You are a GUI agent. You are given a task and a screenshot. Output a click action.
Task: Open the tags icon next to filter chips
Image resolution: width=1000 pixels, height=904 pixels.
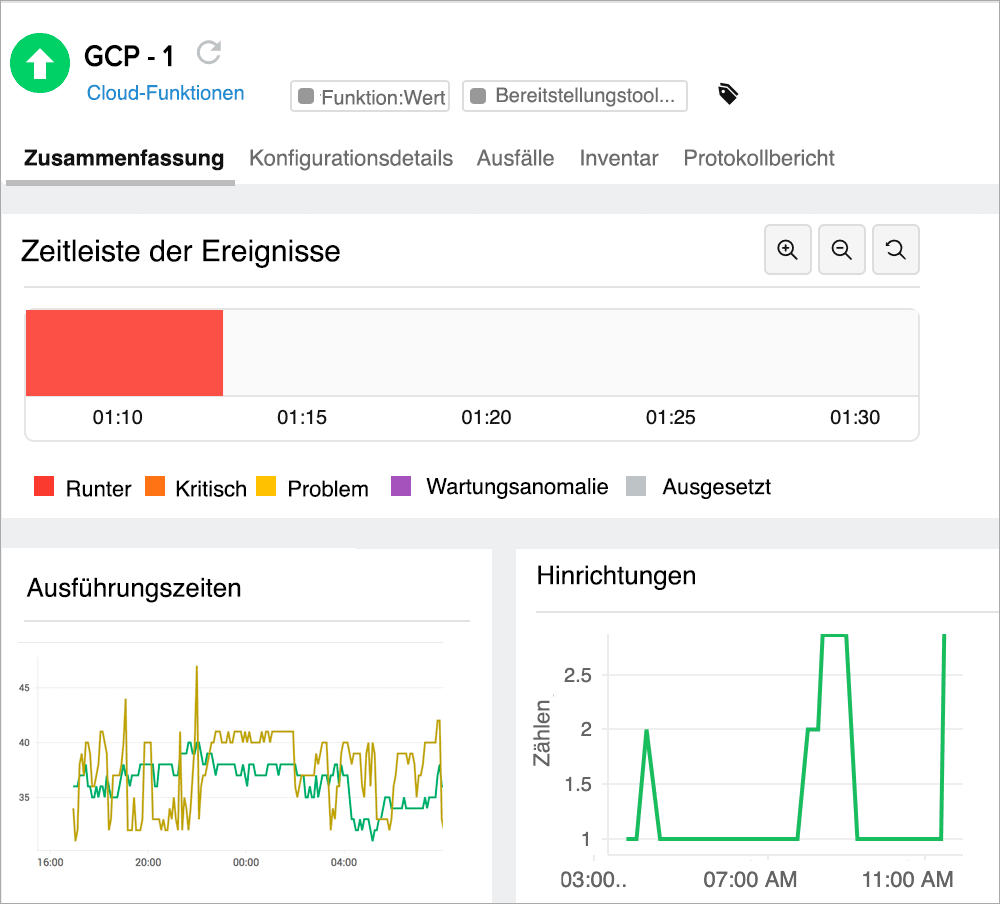click(x=728, y=93)
